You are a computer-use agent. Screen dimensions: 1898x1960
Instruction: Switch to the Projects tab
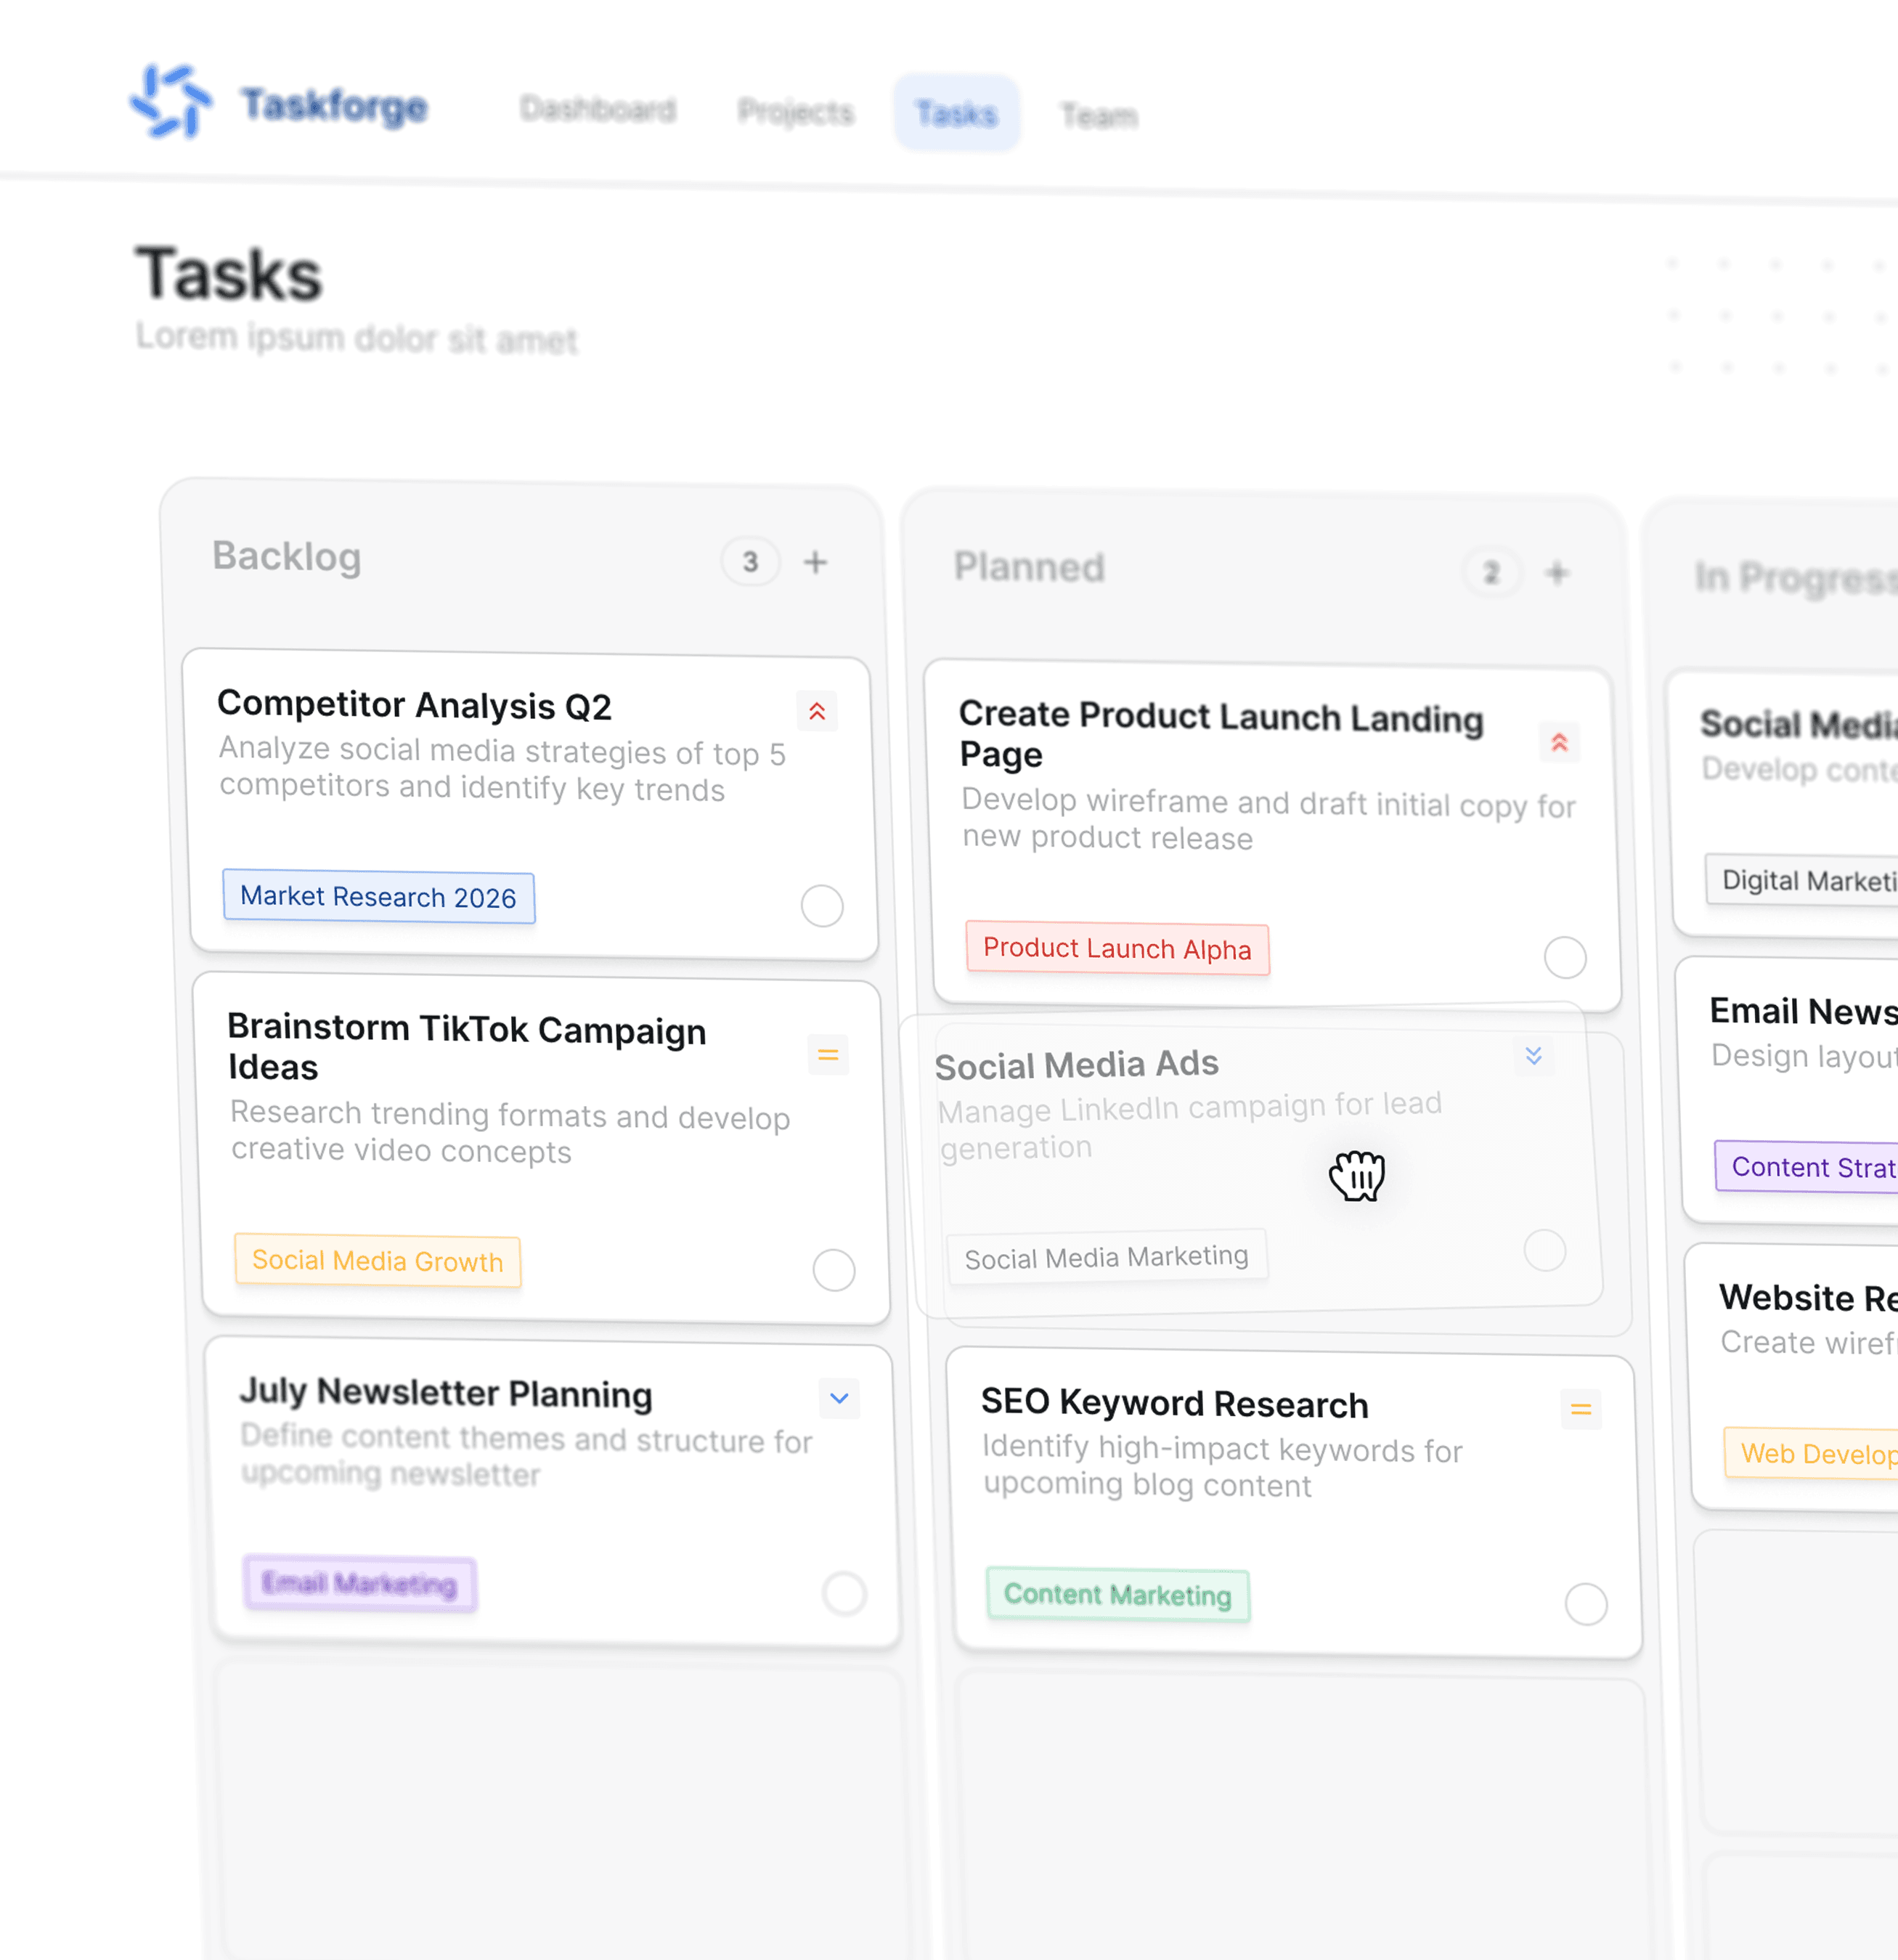click(795, 111)
